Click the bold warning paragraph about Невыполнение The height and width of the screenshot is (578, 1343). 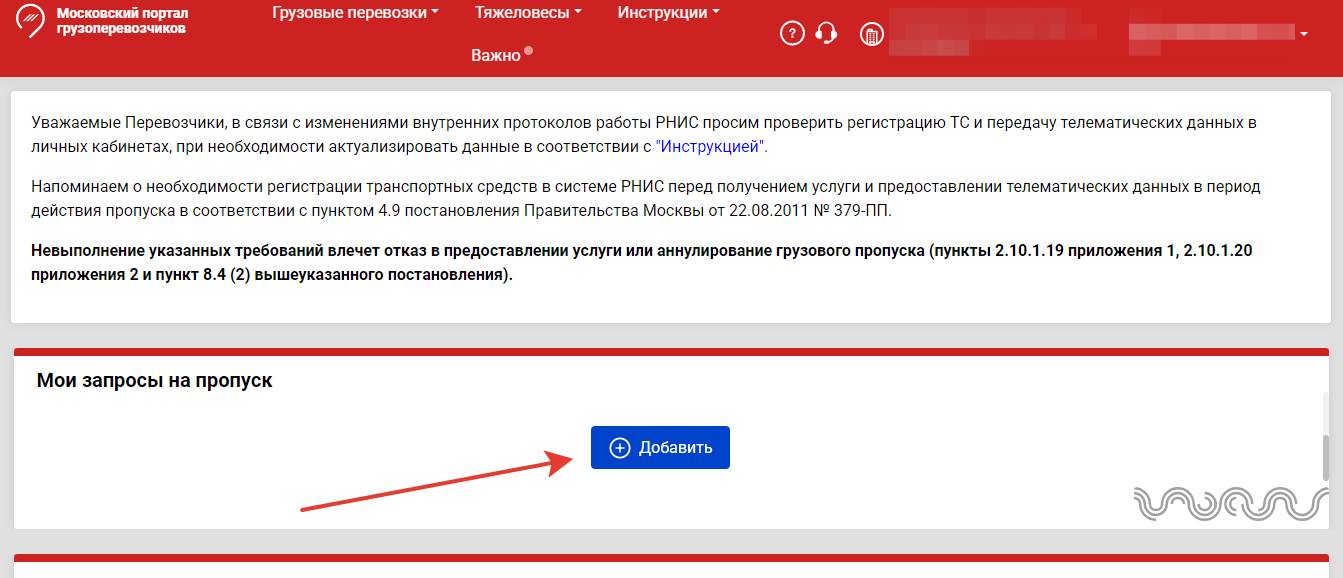coord(640,263)
